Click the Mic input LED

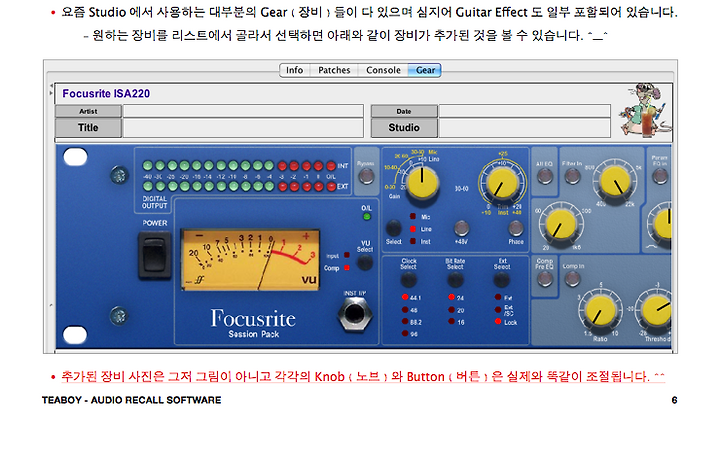(413, 216)
